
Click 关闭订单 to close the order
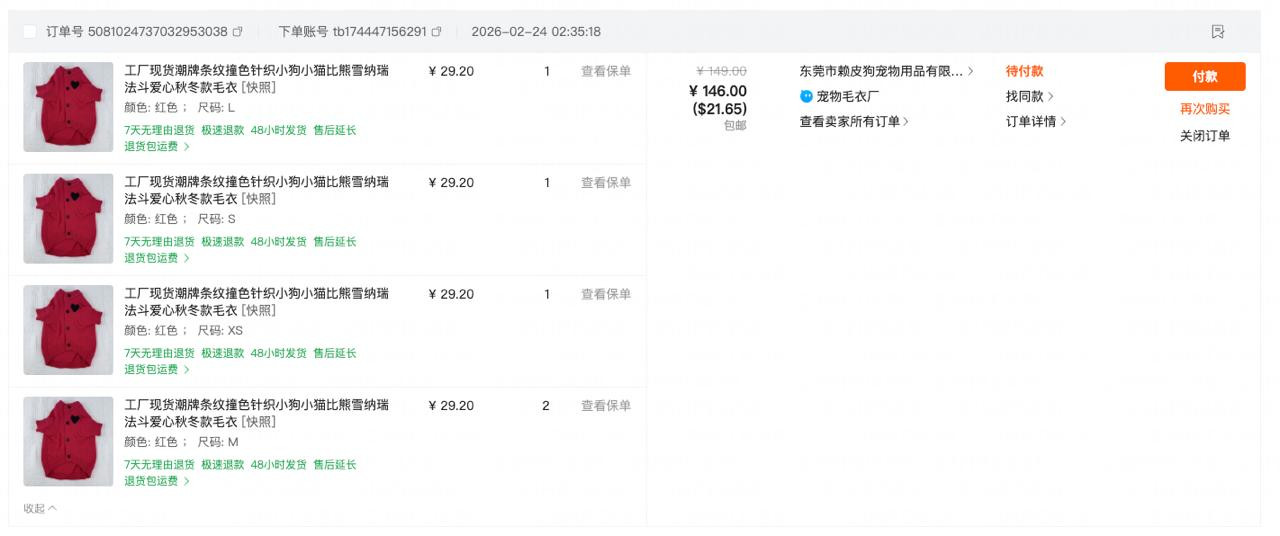pos(1204,136)
